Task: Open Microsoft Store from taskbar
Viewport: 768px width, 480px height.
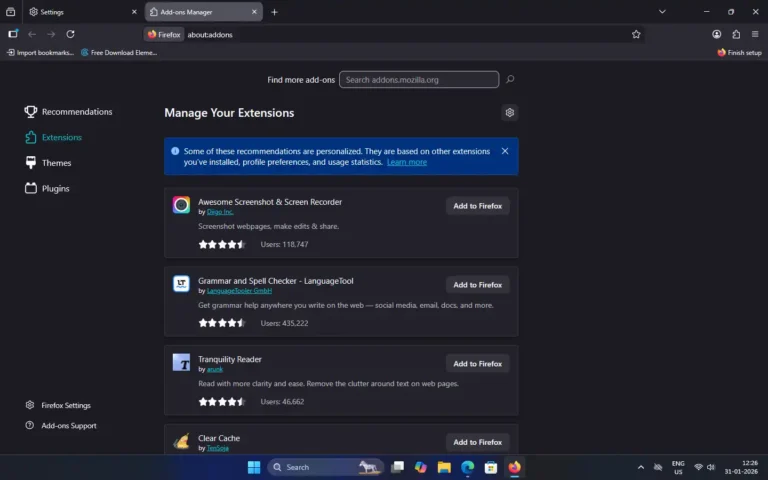Action: 491,467
